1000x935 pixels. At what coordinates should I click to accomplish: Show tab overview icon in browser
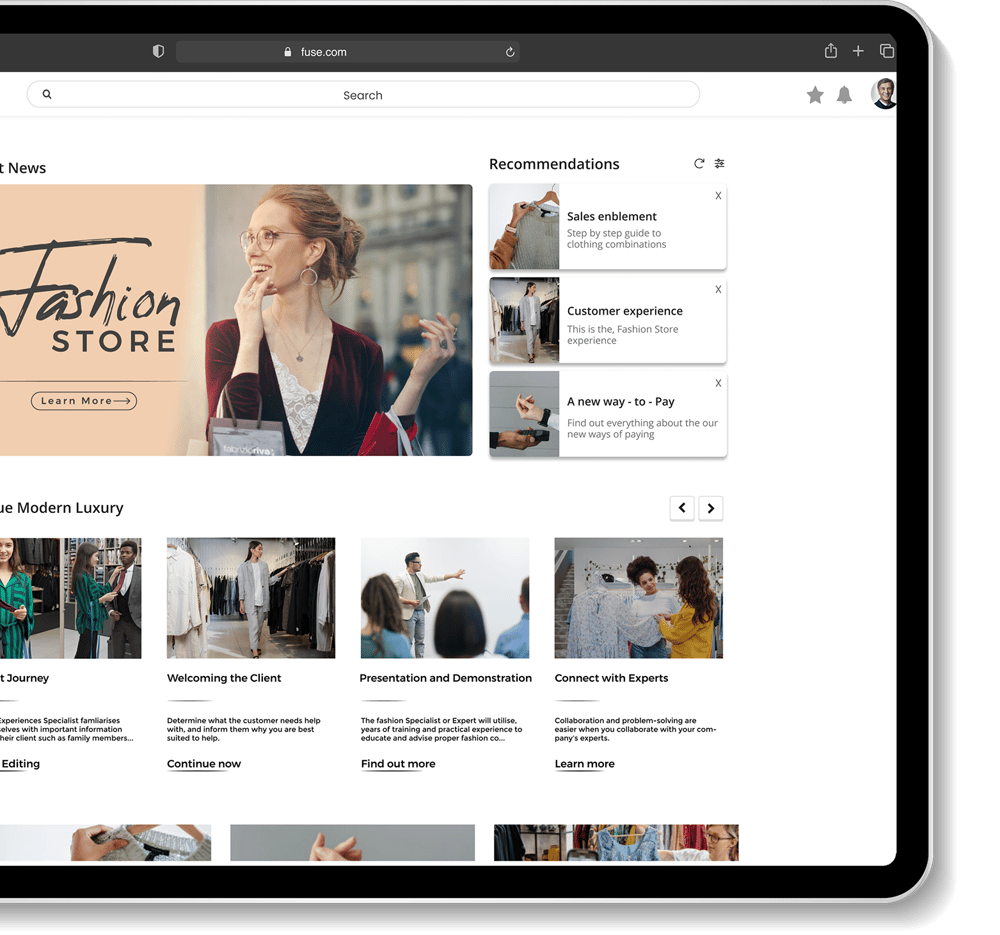(886, 50)
